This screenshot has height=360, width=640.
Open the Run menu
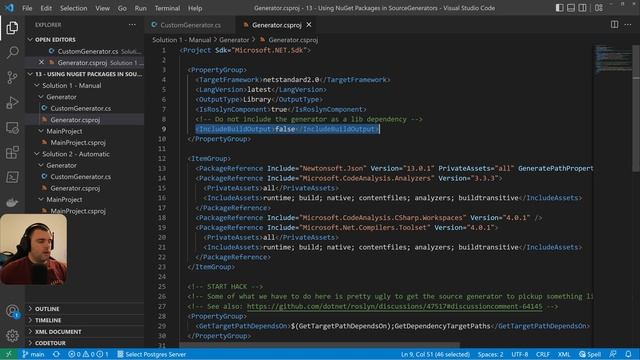coord(140,8)
